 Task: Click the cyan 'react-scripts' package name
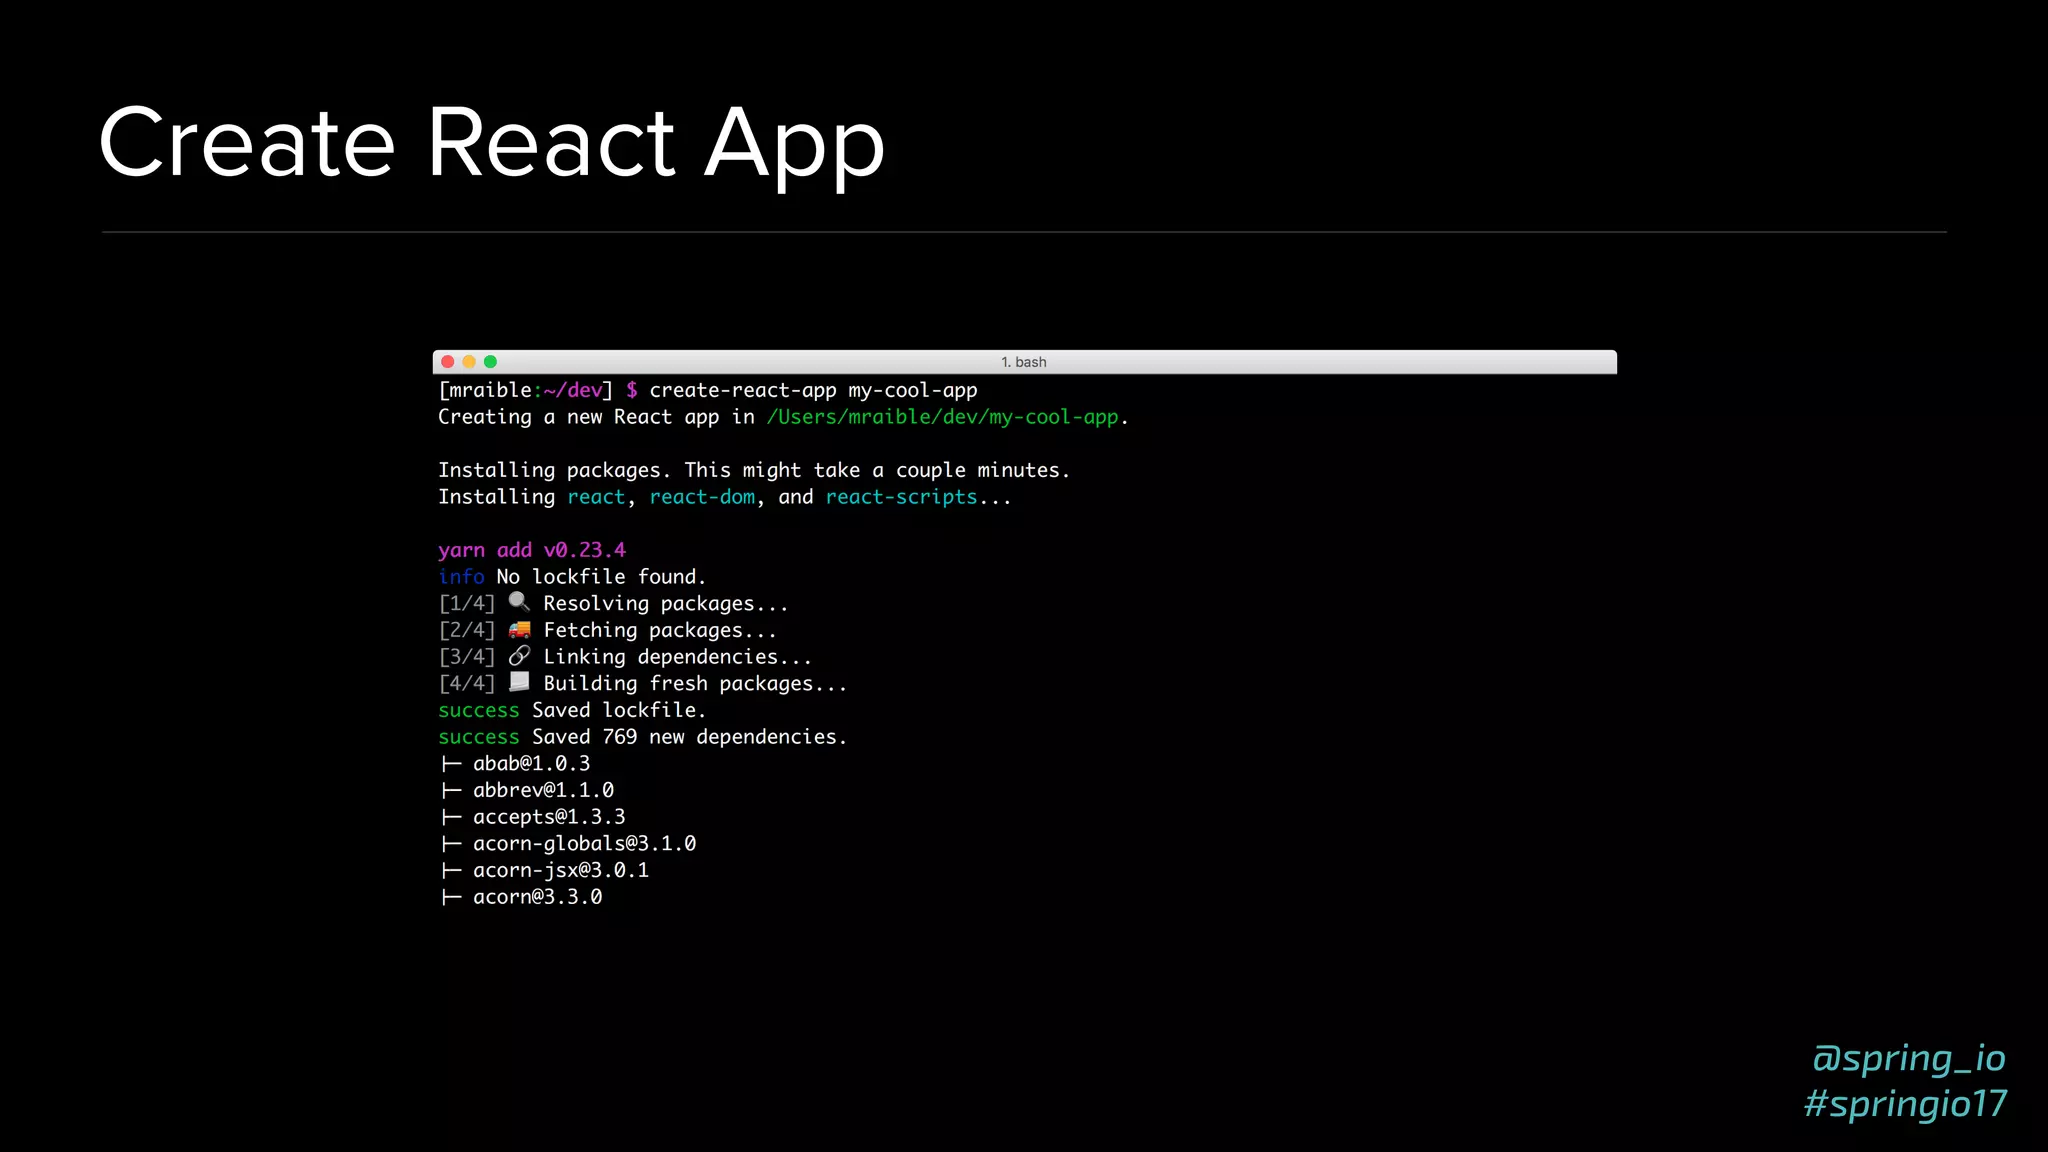point(901,497)
